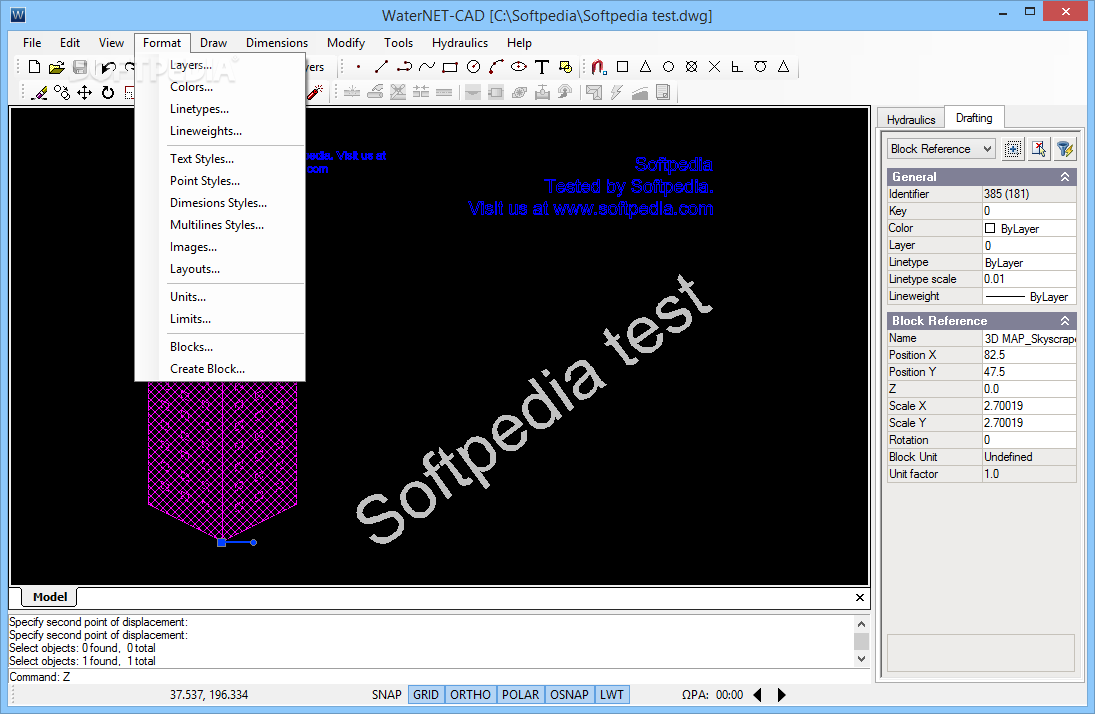Image resolution: width=1095 pixels, height=714 pixels.
Task: Toggle POLAR tracking in status bar
Action: click(520, 694)
